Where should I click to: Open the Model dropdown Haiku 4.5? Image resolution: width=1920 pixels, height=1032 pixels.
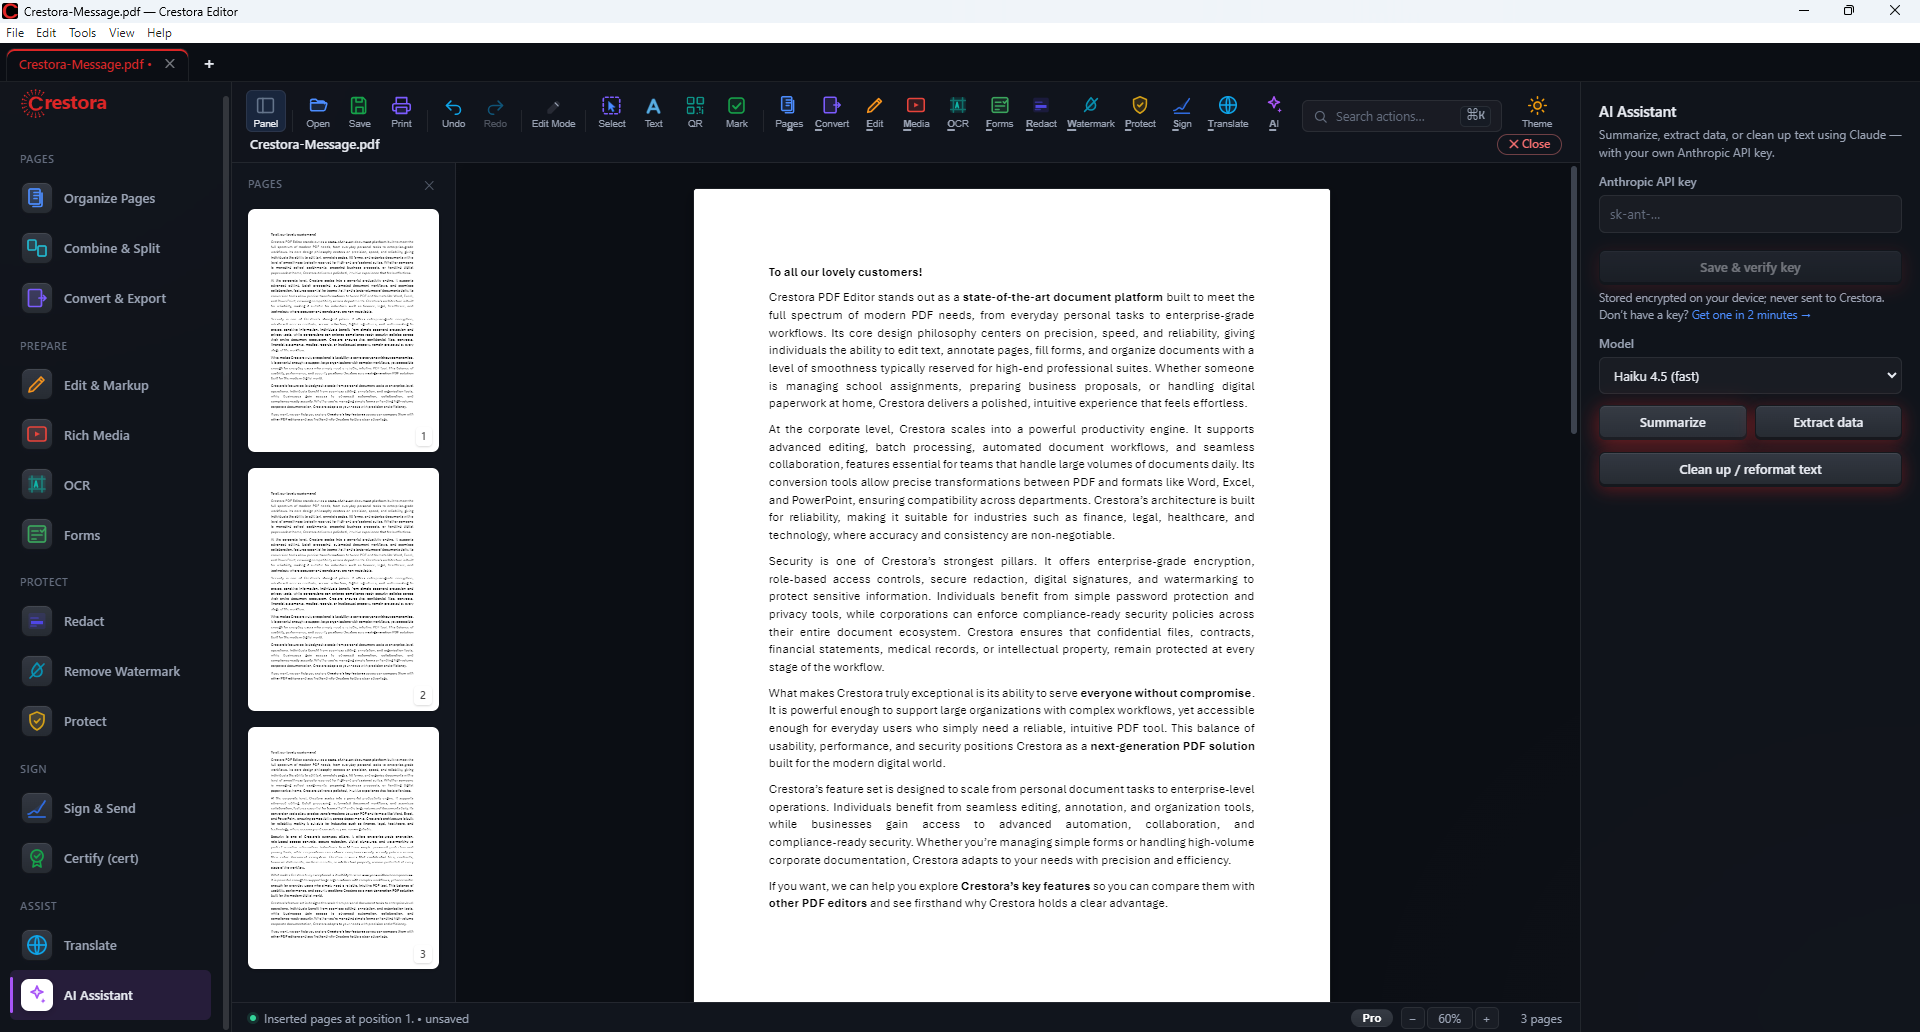click(1749, 376)
